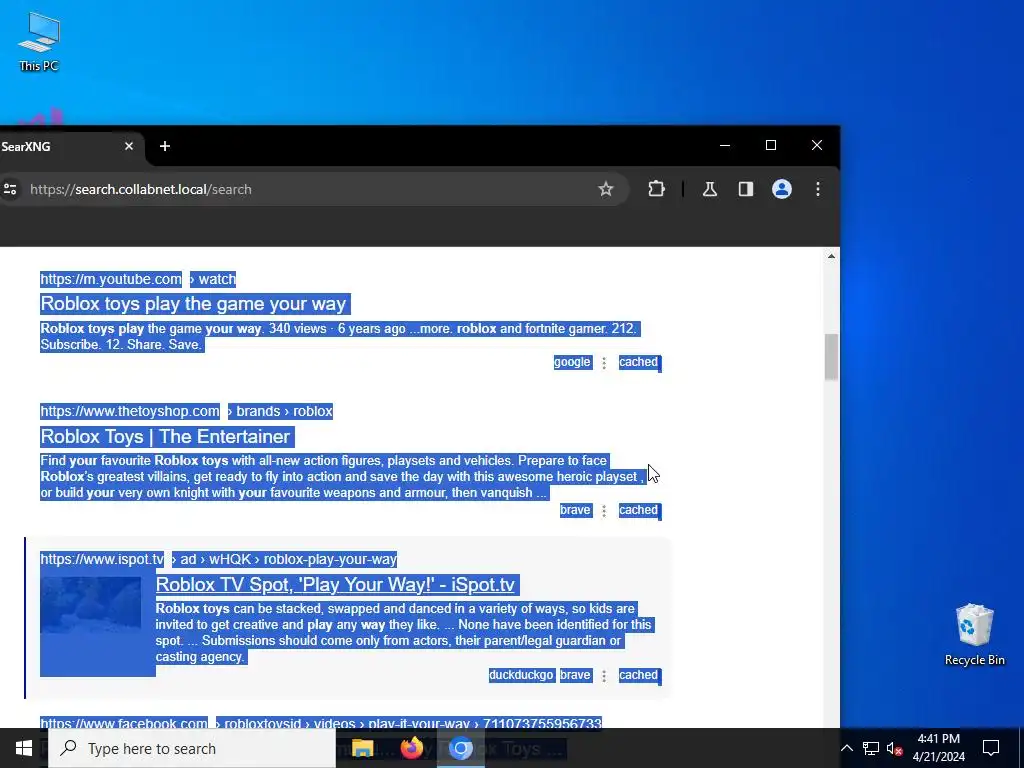Click the brave label on Entertainer result

(575, 510)
